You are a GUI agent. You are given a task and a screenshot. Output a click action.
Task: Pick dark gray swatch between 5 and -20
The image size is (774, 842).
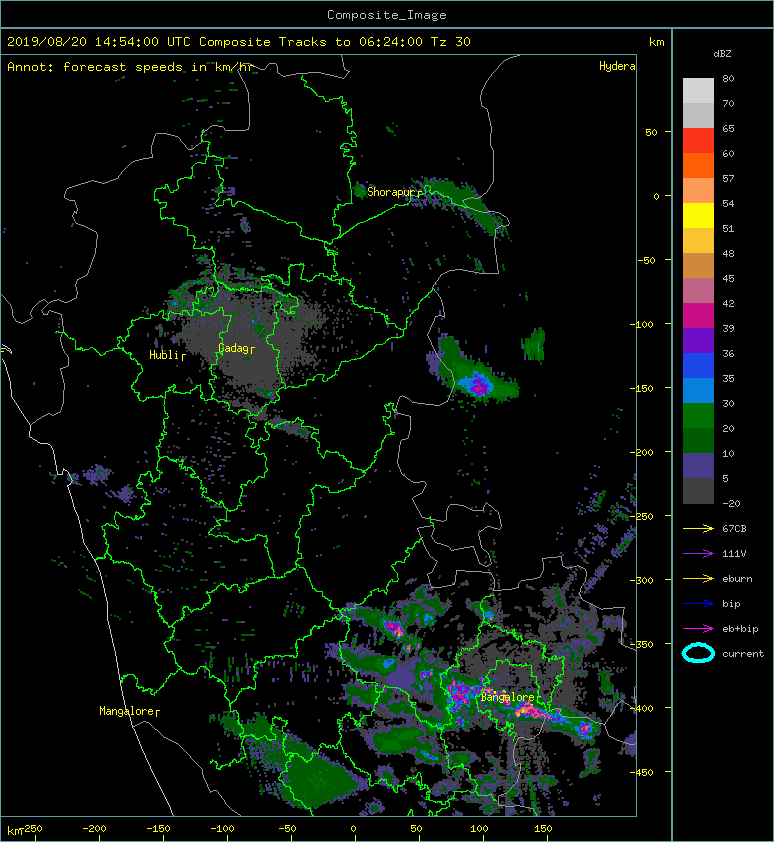pos(698,490)
